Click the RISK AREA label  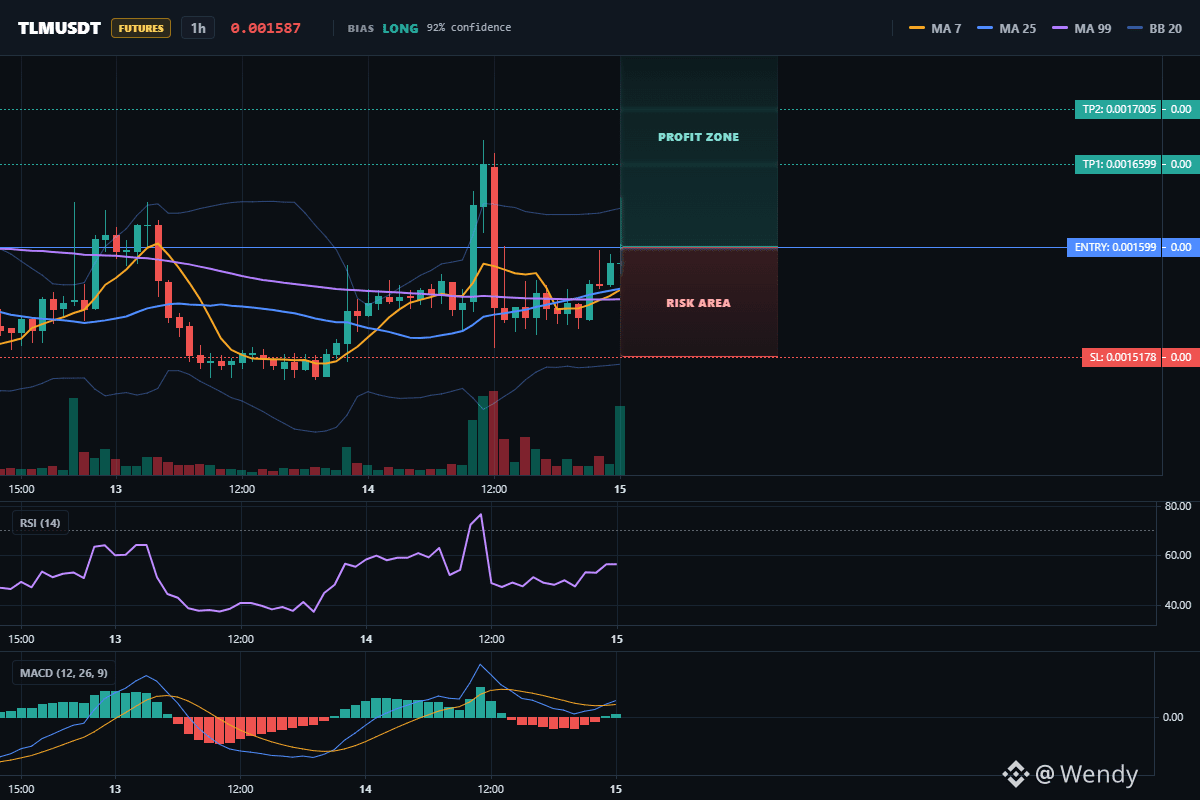coord(698,303)
